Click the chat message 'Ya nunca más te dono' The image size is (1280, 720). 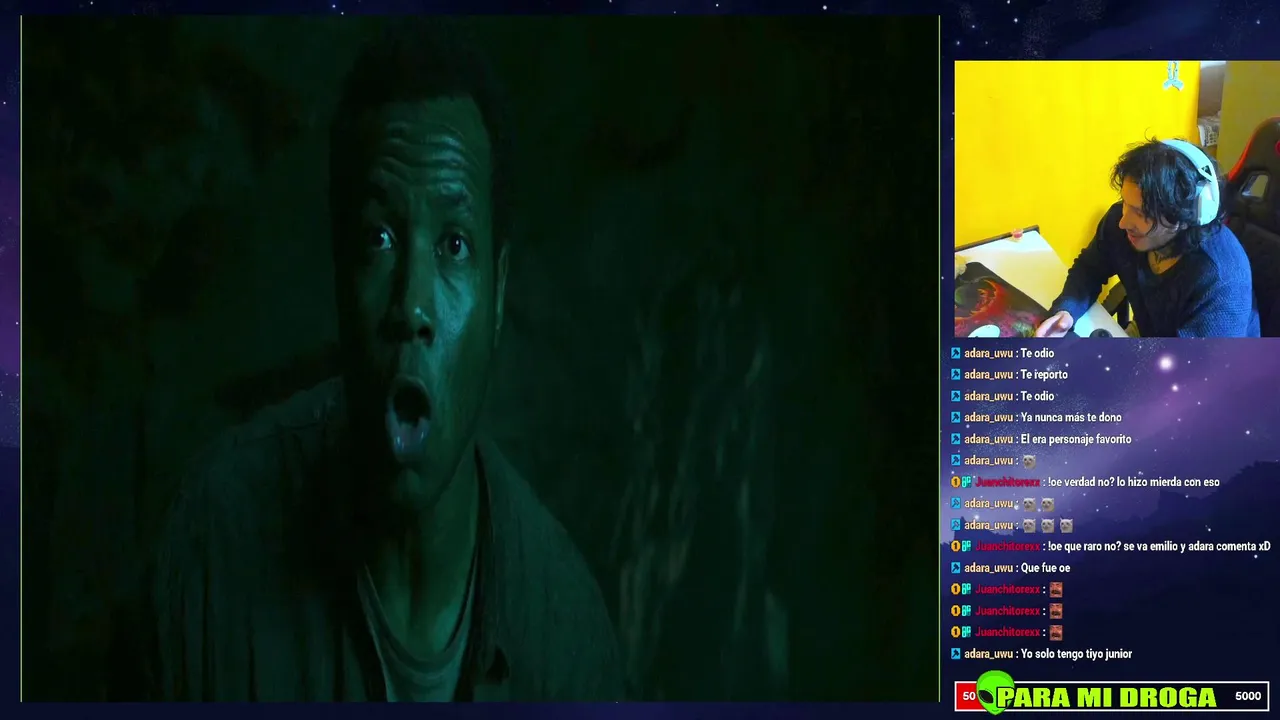point(1071,417)
